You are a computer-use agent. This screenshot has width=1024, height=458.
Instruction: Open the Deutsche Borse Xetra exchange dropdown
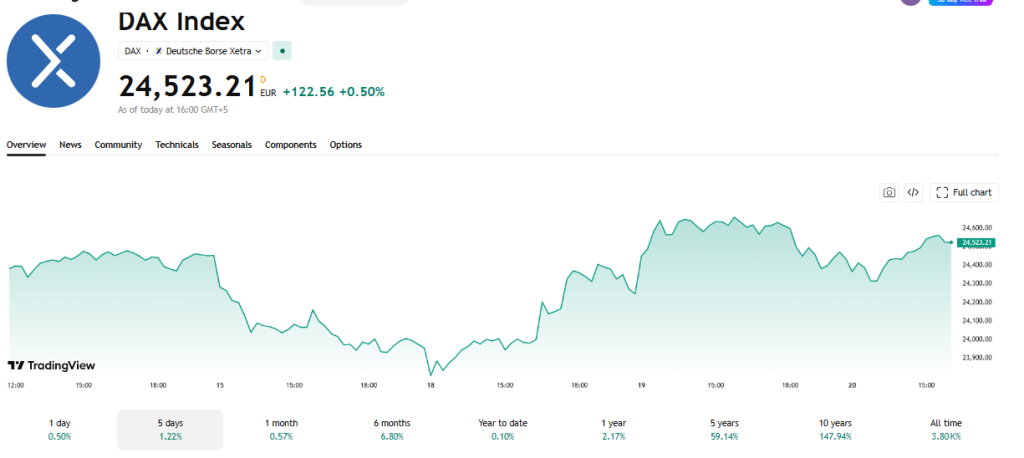pyautogui.click(x=193, y=50)
